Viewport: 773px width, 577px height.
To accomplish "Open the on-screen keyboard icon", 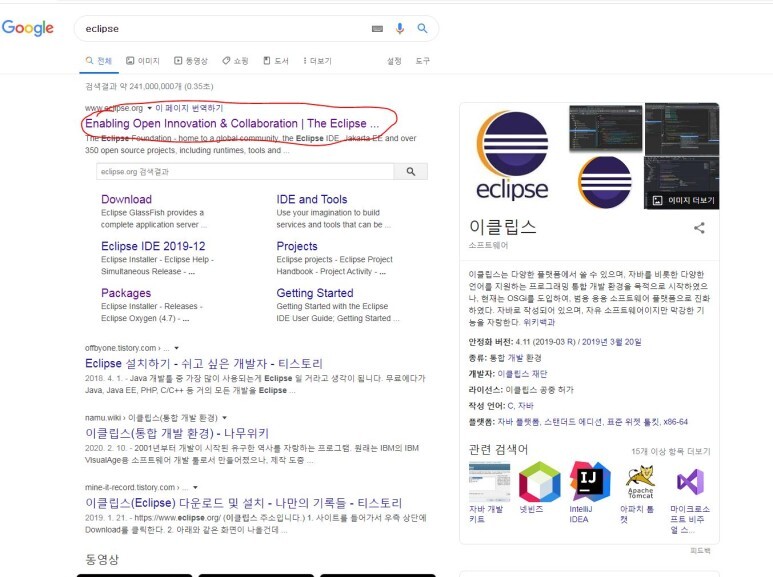I will (377, 29).
